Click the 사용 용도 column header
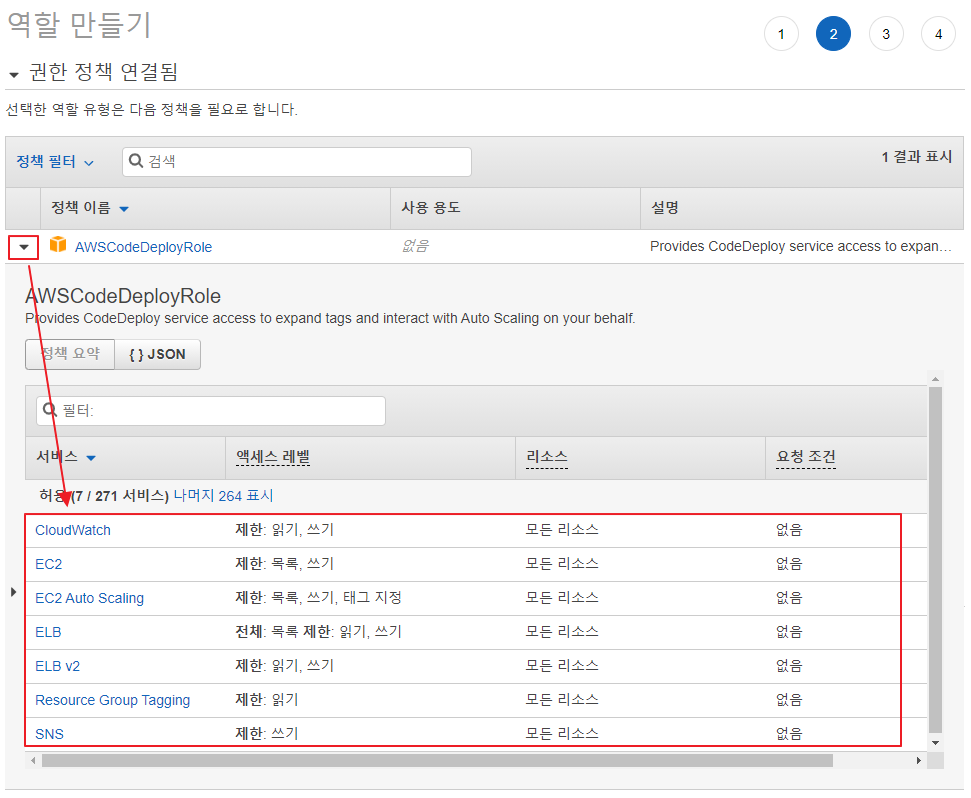This screenshot has width=971, height=798. pyautogui.click(x=430, y=207)
